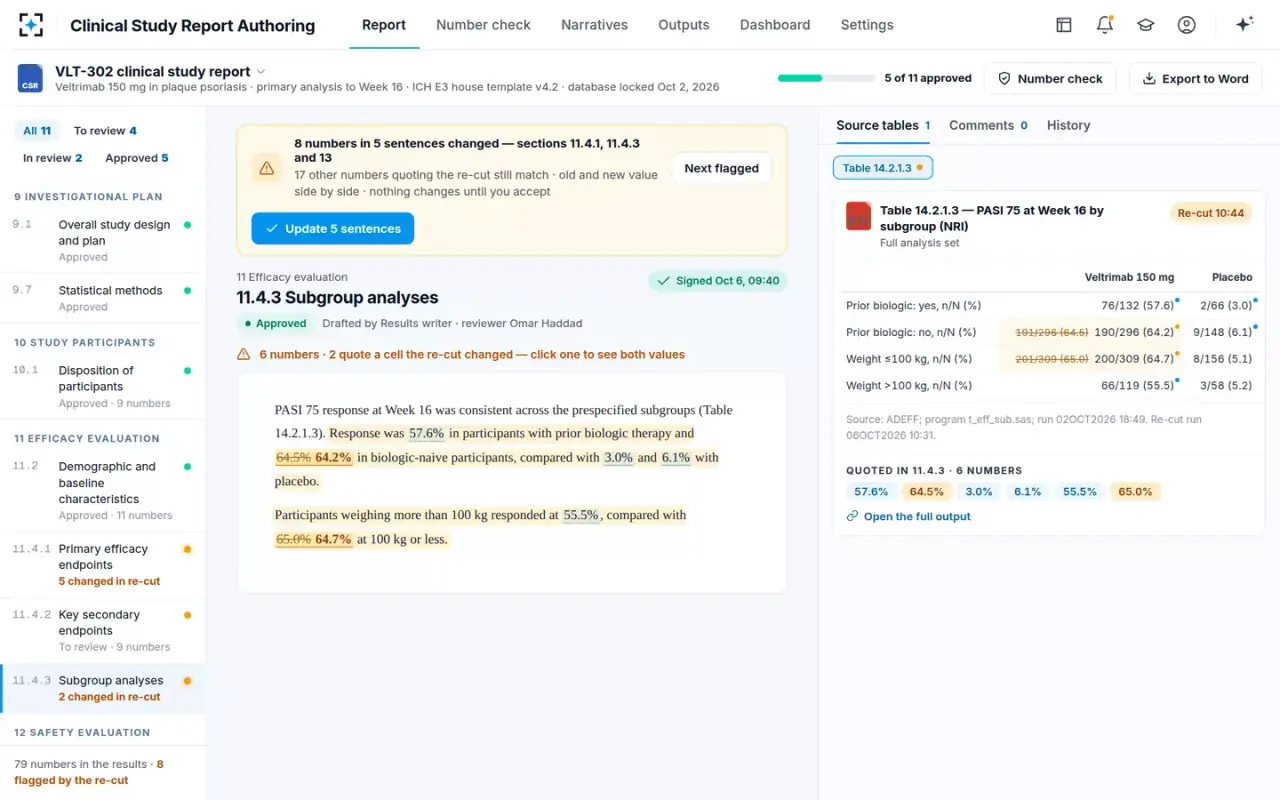Open notifications bell icon
The image size is (1280, 800).
pos(1105,25)
